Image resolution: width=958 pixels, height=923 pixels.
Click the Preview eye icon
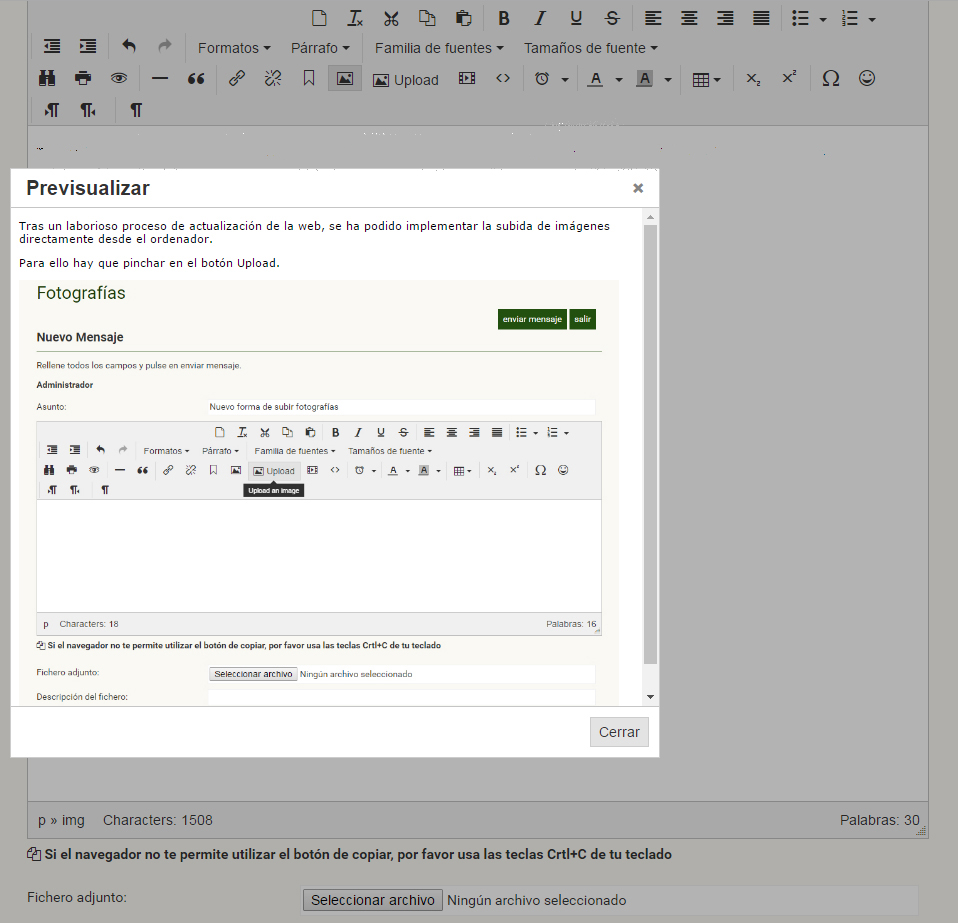pos(119,78)
